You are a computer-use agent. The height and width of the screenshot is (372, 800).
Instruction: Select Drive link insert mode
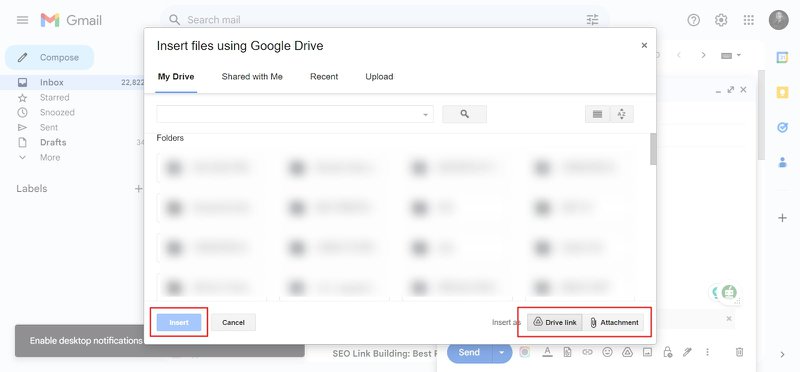[555, 323]
